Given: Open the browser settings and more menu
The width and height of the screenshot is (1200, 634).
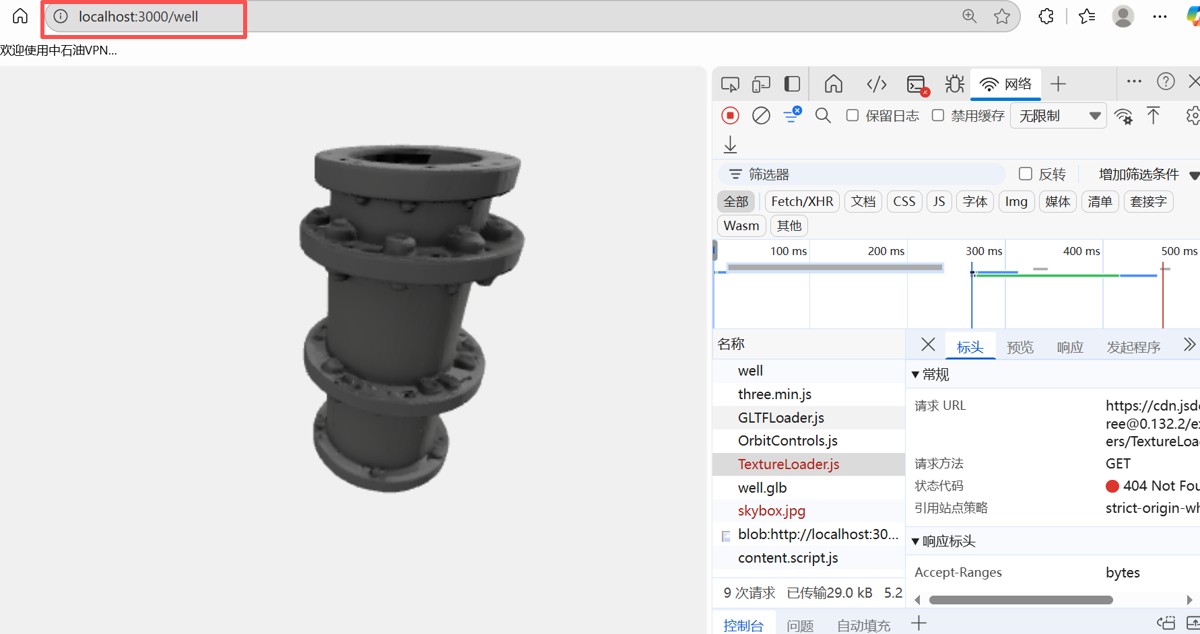Looking at the screenshot, I should coord(1160,16).
